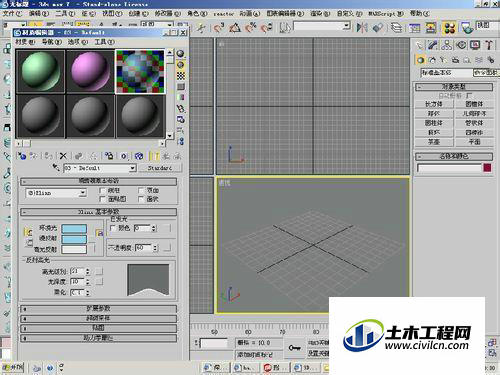This screenshot has height=375, width=500.
Task: Open the 导航 menu in Material Editor
Action: point(52,42)
